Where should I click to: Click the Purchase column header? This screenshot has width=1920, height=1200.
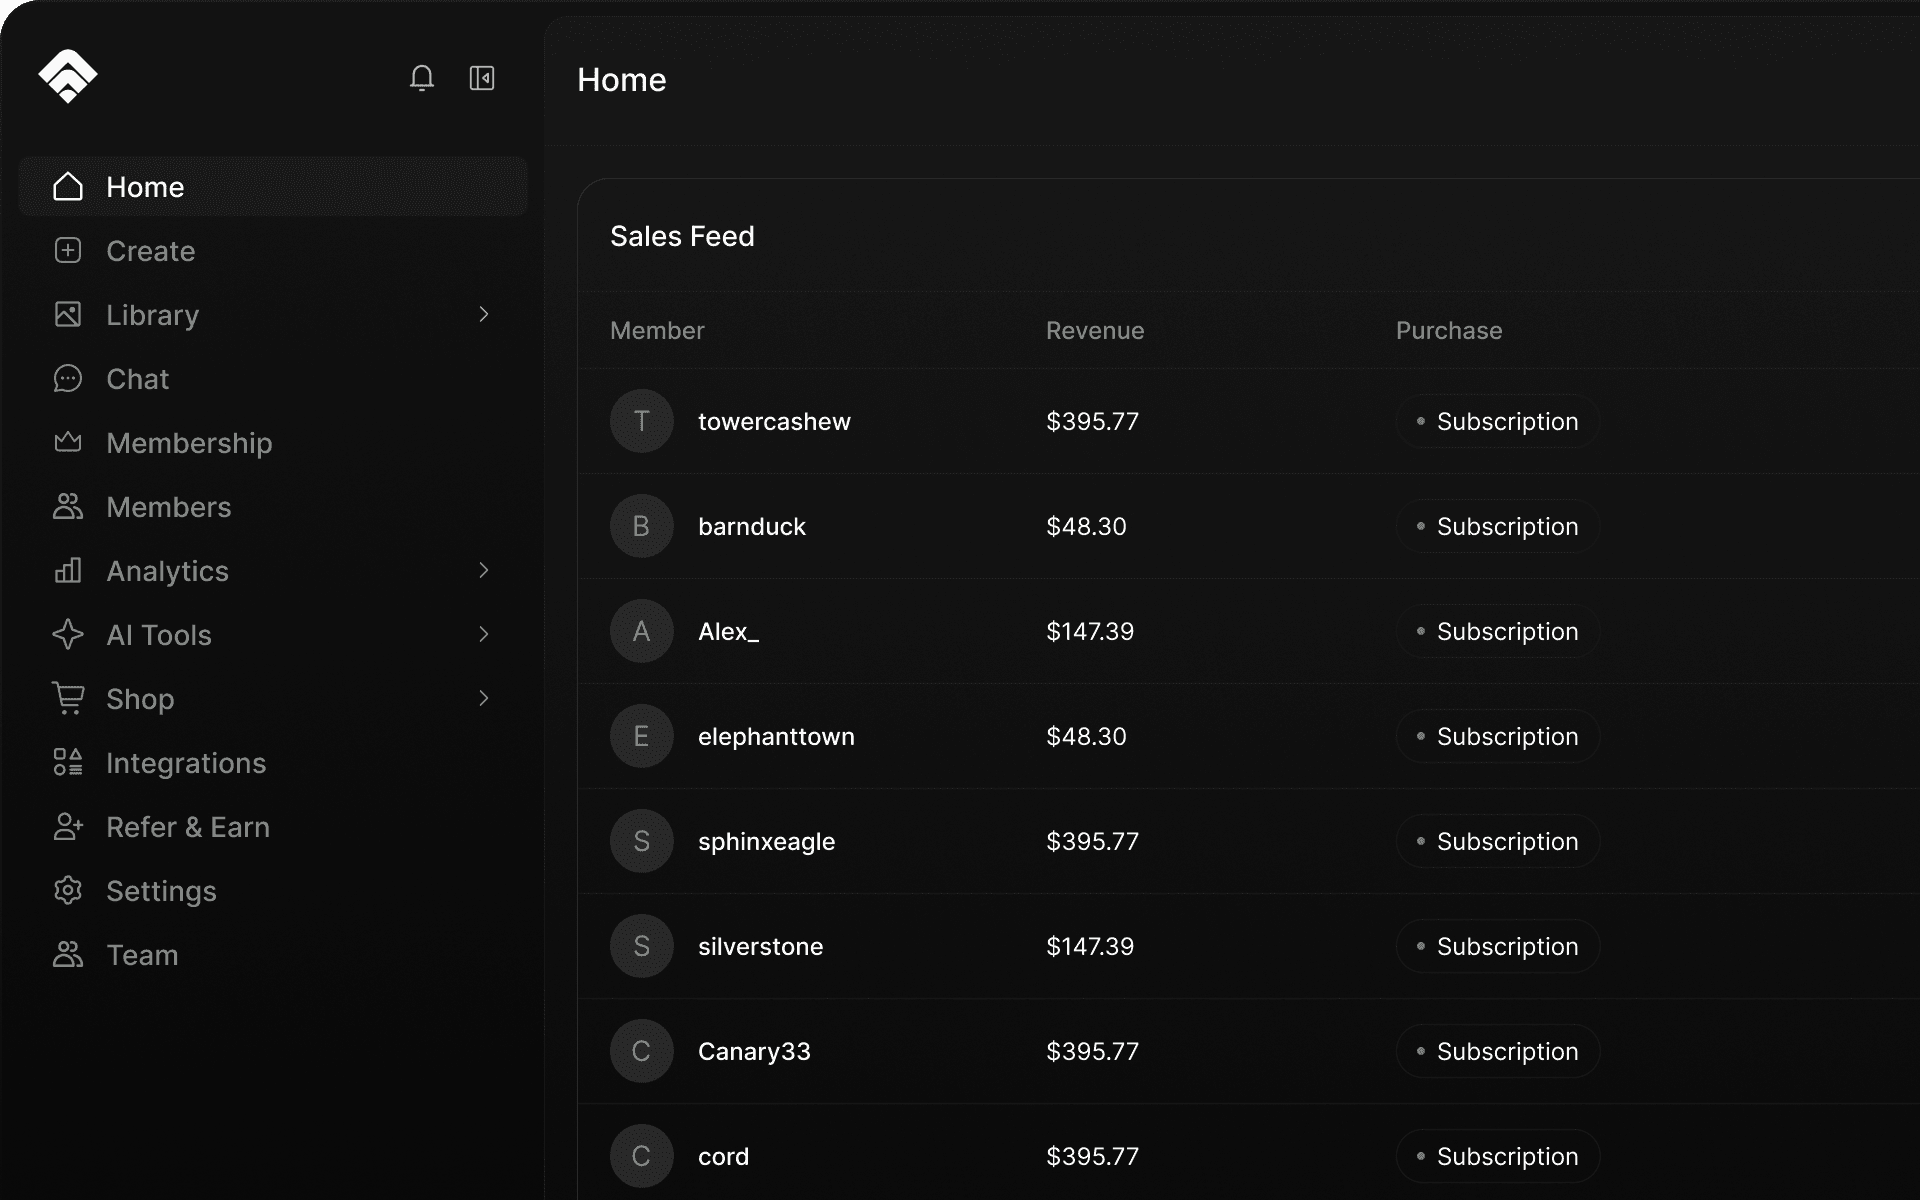[x=1449, y=331]
